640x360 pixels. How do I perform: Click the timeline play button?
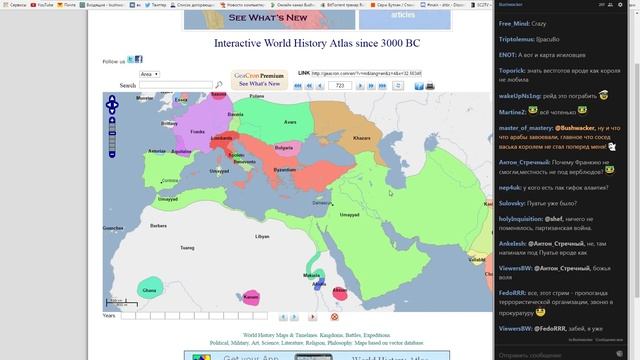tap(313, 317)
